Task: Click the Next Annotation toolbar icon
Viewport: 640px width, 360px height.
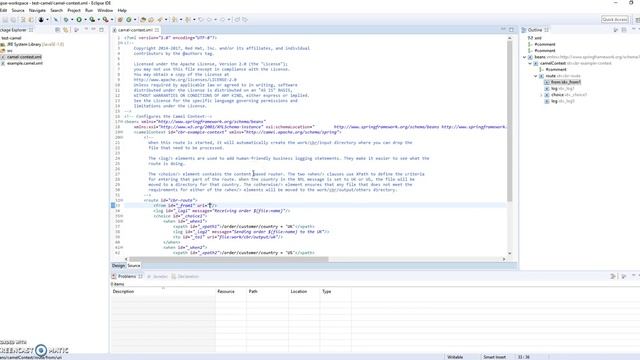Action: tap(174, 20)
